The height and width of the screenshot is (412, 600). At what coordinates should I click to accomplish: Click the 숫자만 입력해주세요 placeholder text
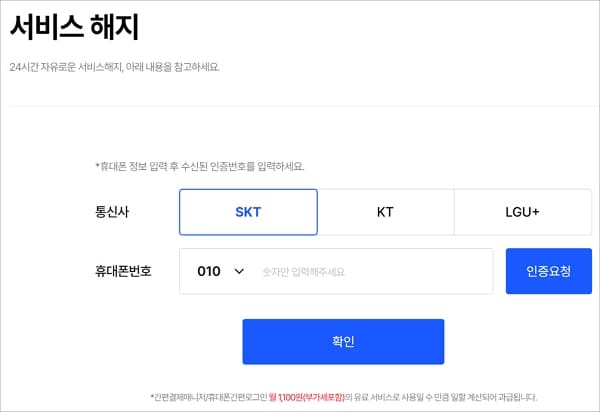303,271
